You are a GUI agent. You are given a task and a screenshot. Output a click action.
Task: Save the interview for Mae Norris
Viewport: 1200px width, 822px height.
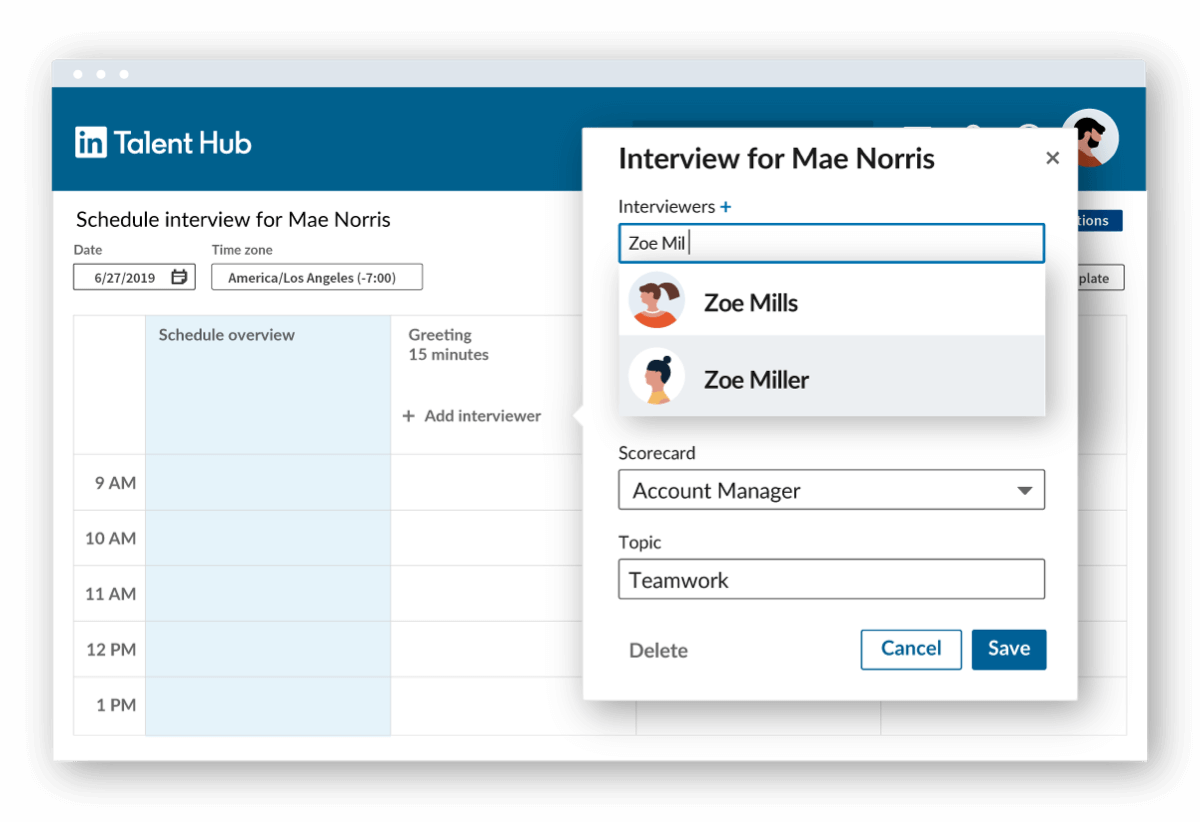click(x=1009, y=648)
